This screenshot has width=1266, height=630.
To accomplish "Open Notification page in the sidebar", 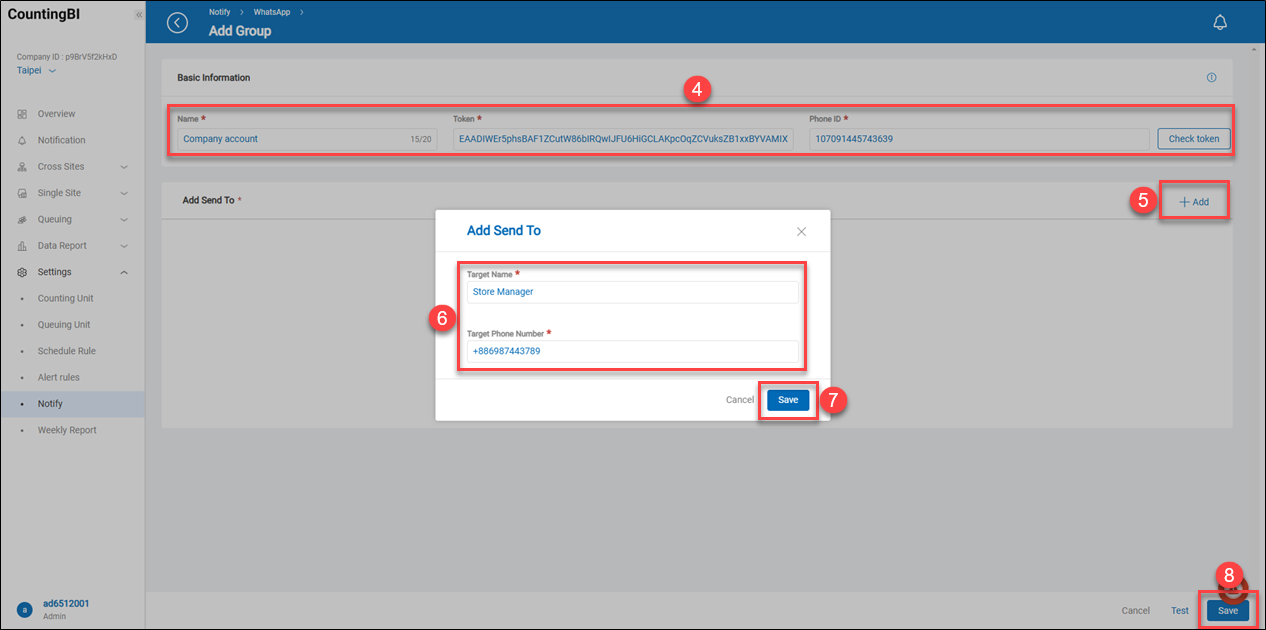I will click(x=61, y=140).
